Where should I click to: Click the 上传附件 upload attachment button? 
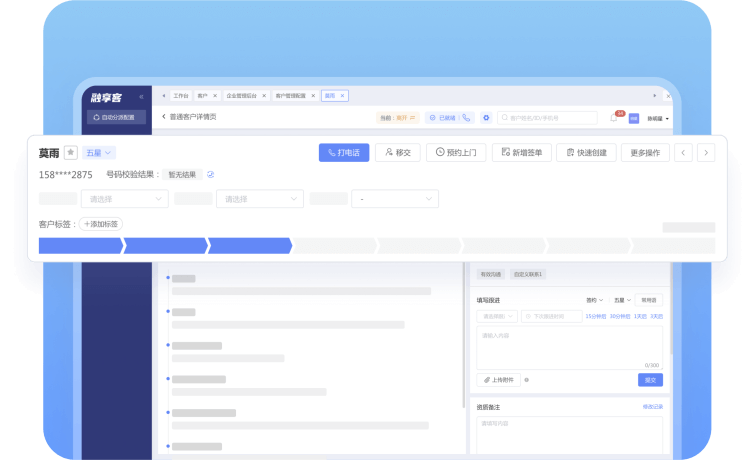coord(499,380)
